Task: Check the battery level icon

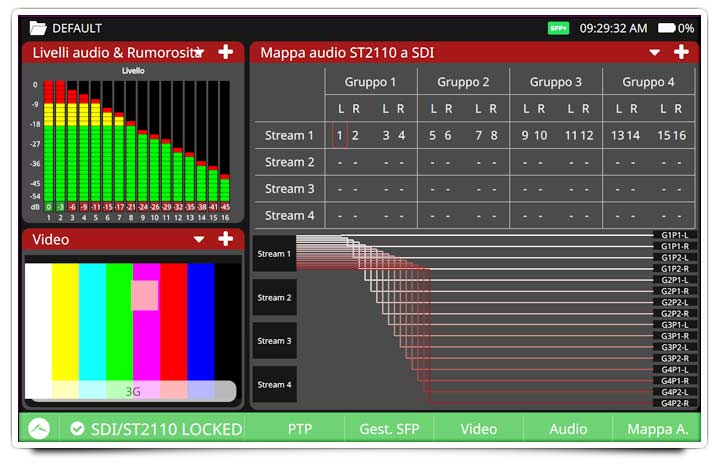Action: click(666, 28)
